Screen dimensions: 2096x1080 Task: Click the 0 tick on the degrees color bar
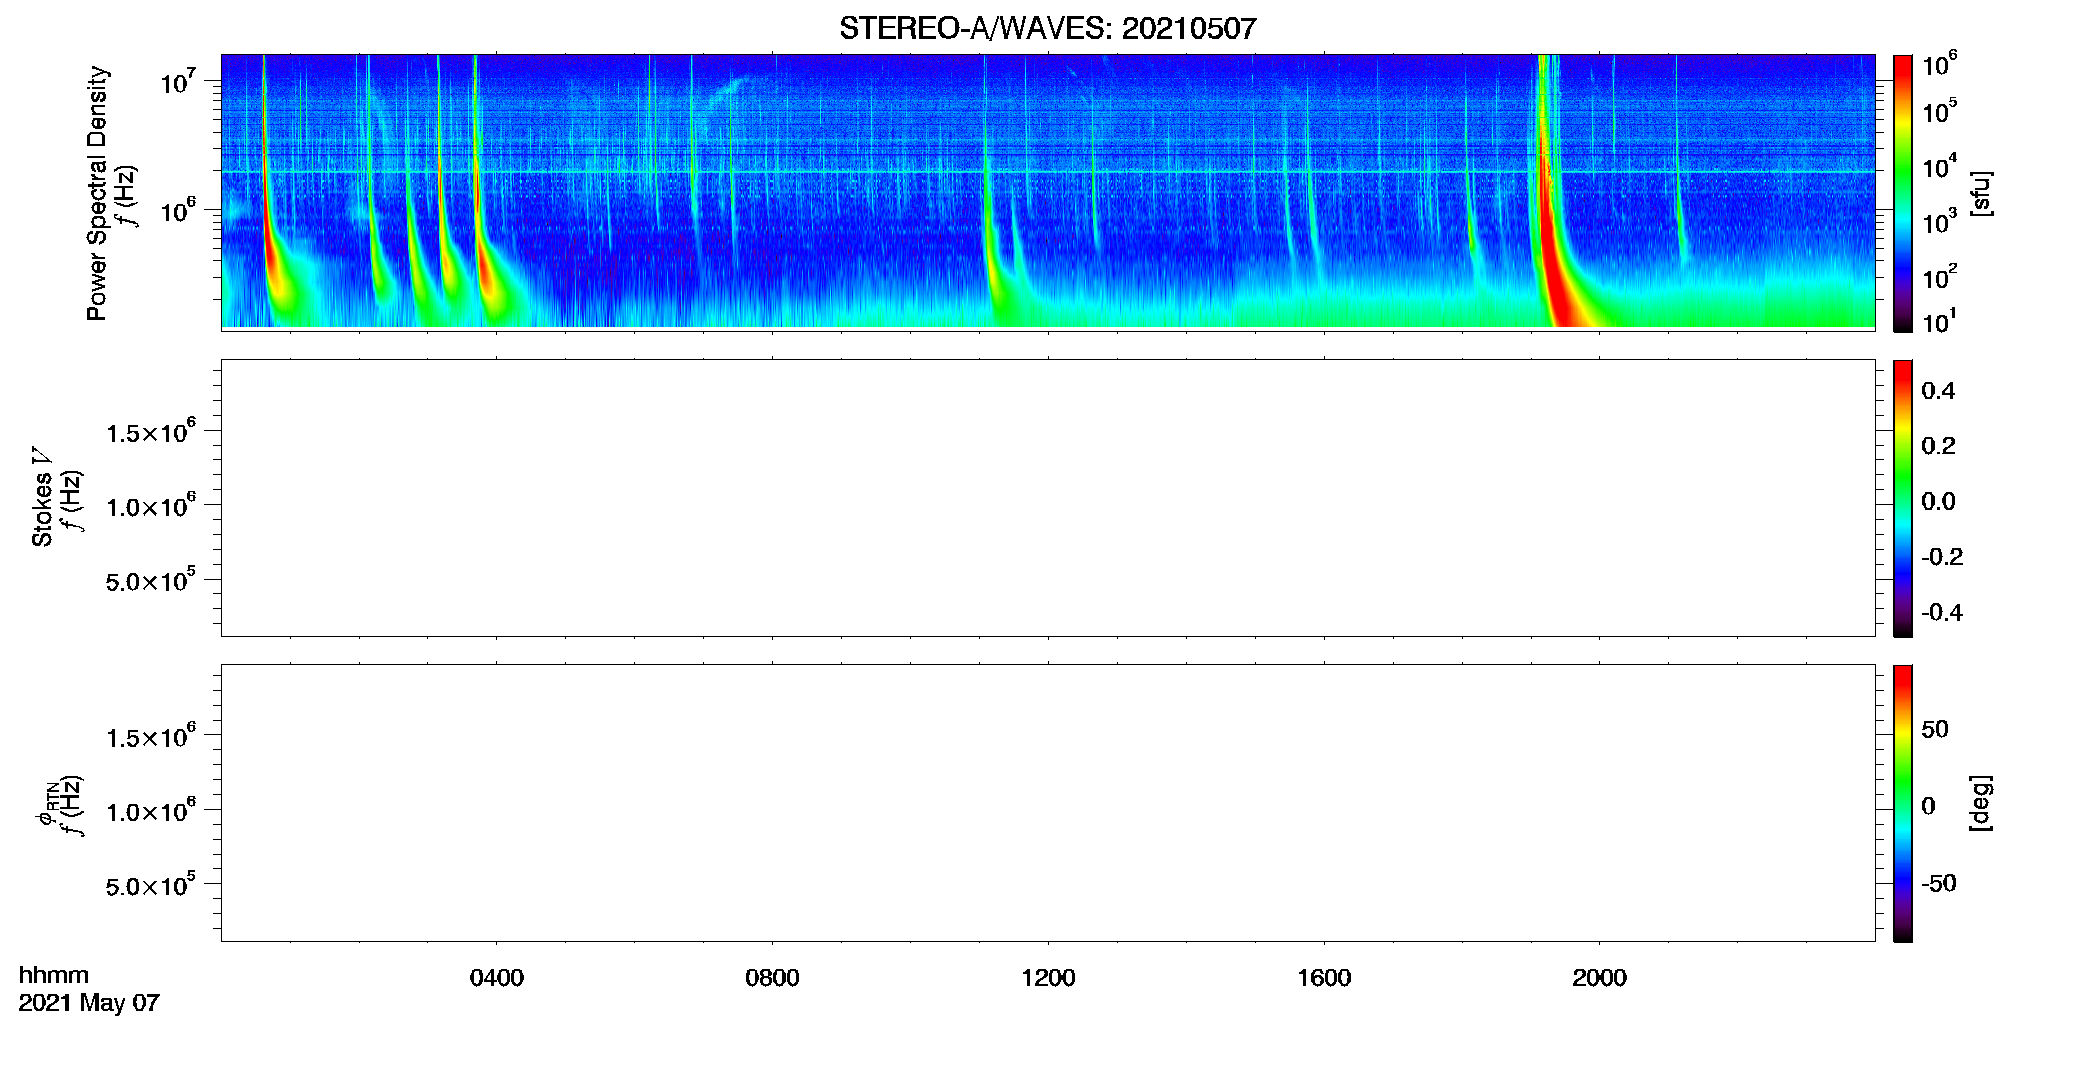1928,806
